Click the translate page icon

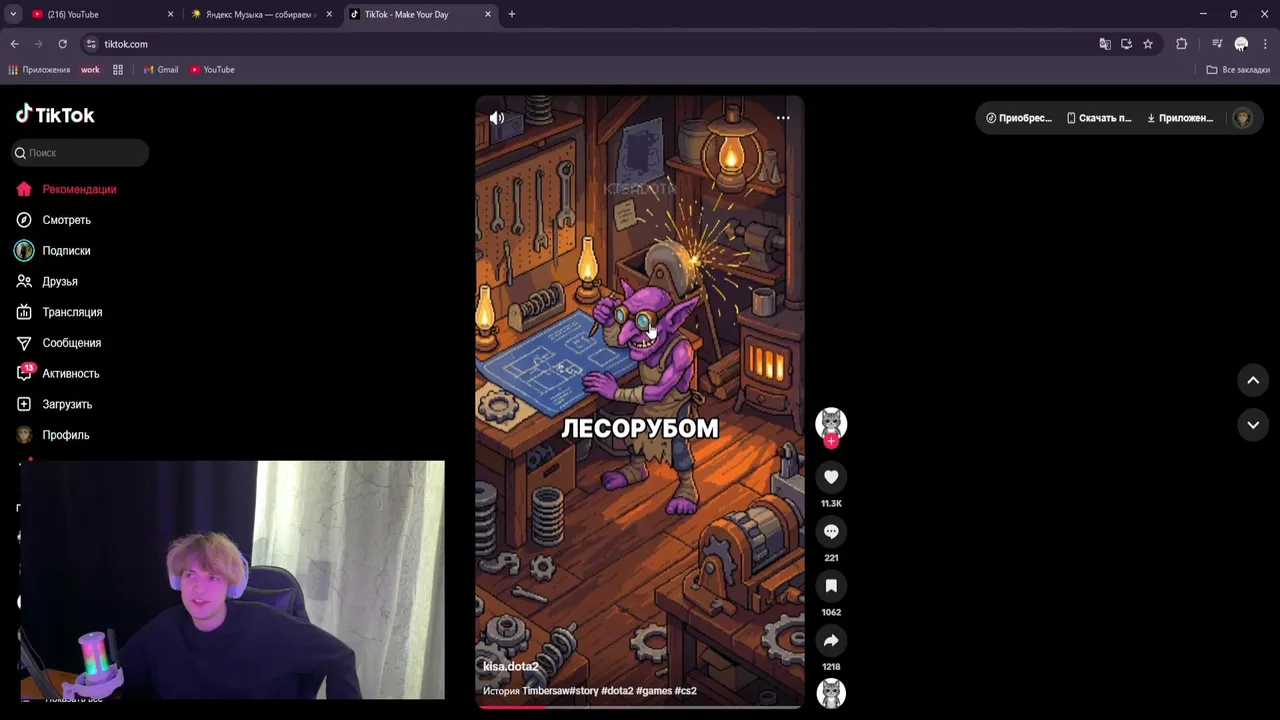pos(1105,44)
